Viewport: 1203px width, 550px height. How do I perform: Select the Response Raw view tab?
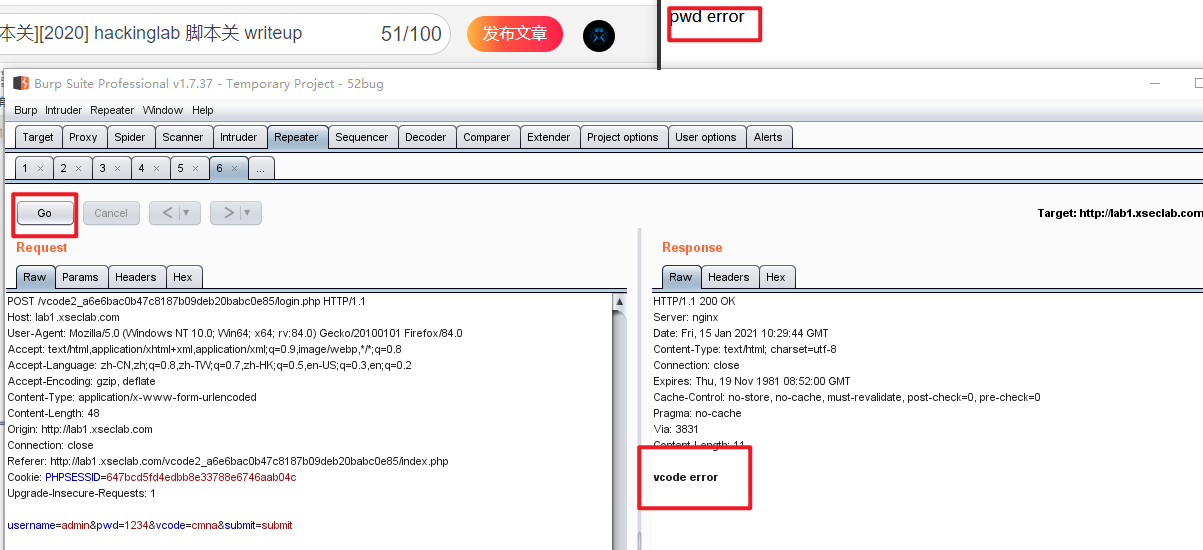click(x=681, y=277)
